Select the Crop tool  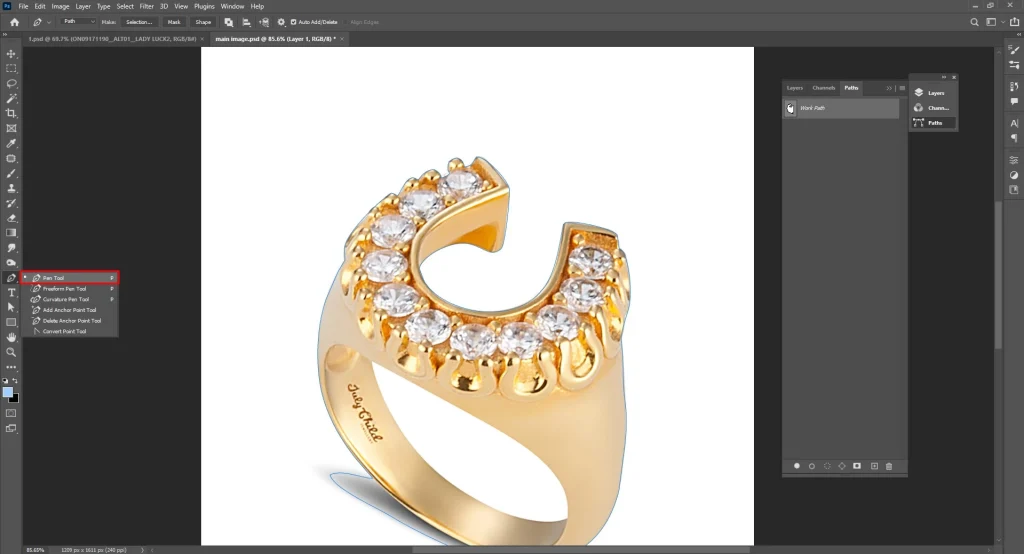[x=11, y=114]
